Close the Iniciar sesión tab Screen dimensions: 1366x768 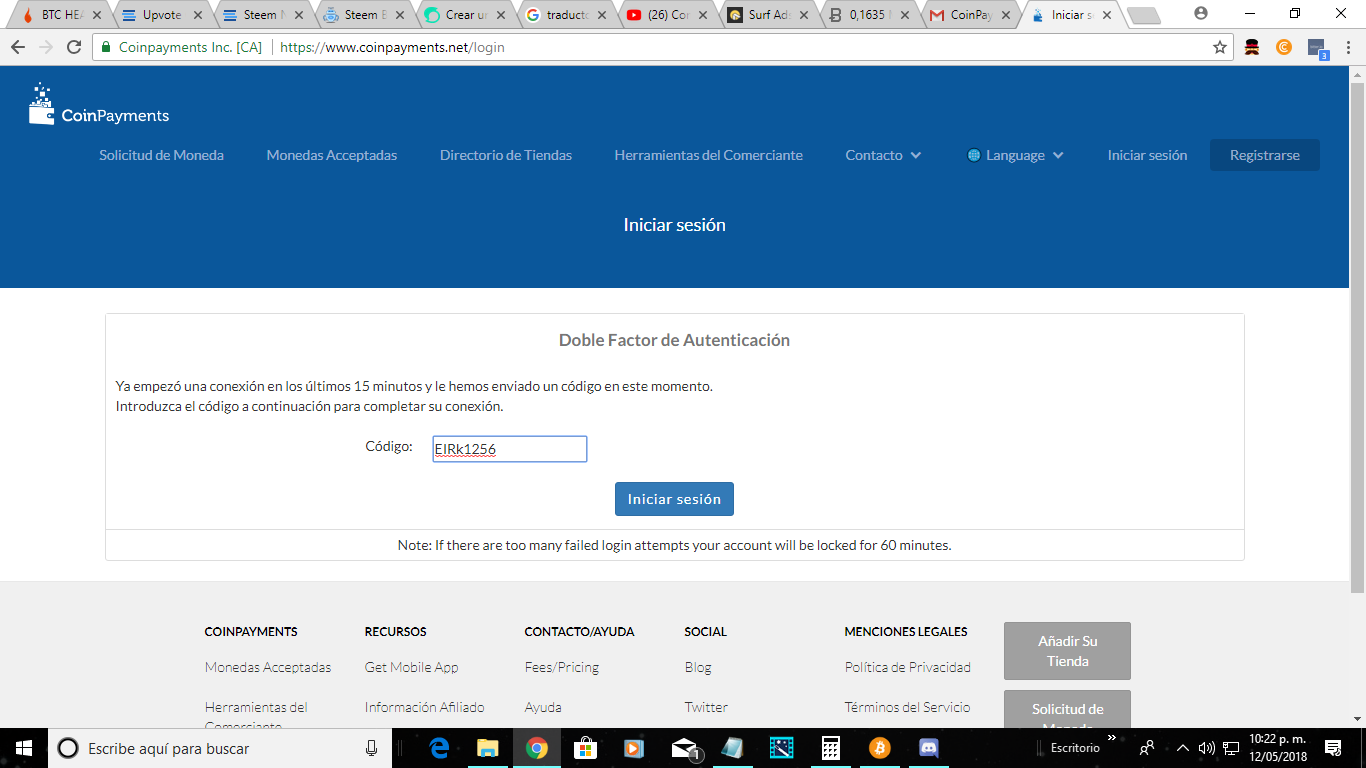tap(1107, 15)
